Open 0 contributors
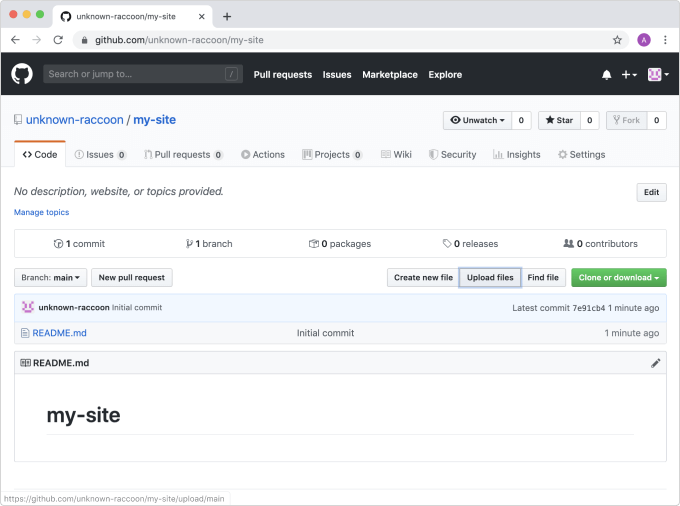680x506 pixels. click(601, 244)
